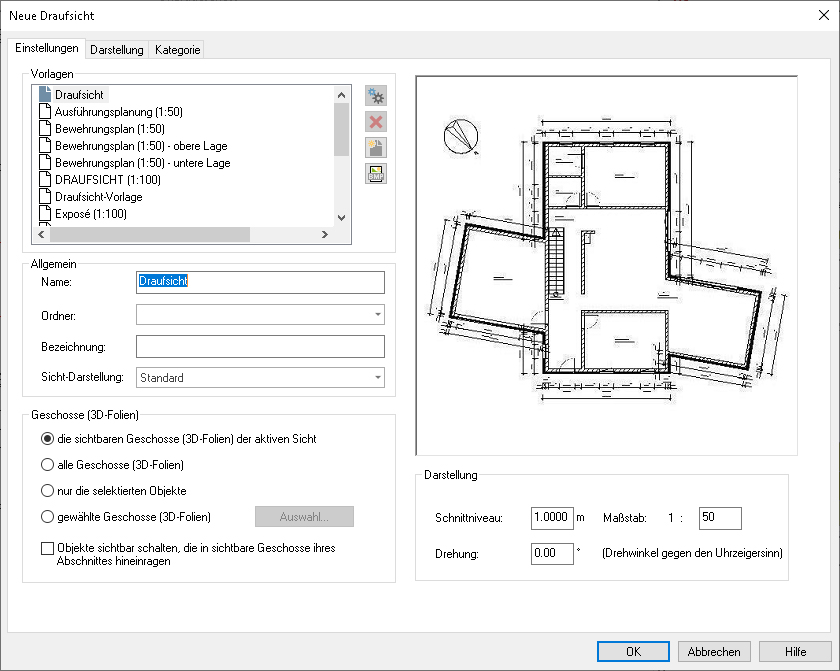
Task: Click file icon of Bewehrungsplan (1:50) - untere Lage
Action: pos(45,162)
